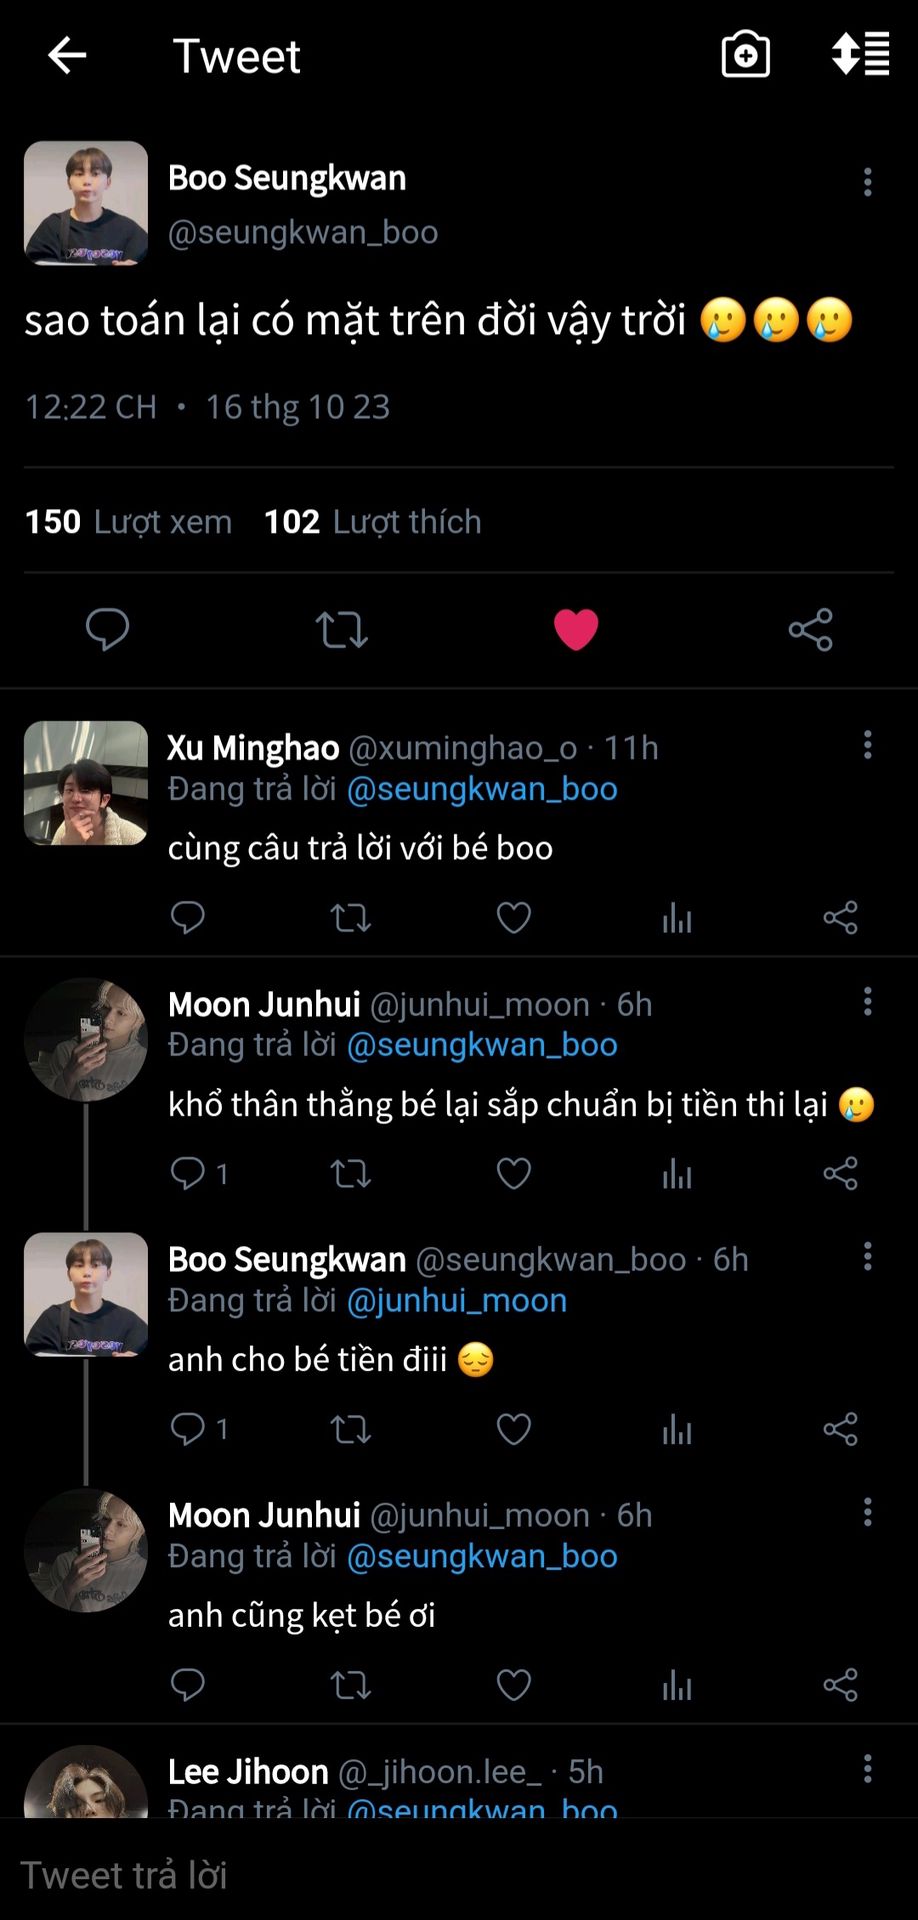Open three-dot menu on Xu Minghao's reply
Viewport: 918px width, 1920px height.
point(867,745)
